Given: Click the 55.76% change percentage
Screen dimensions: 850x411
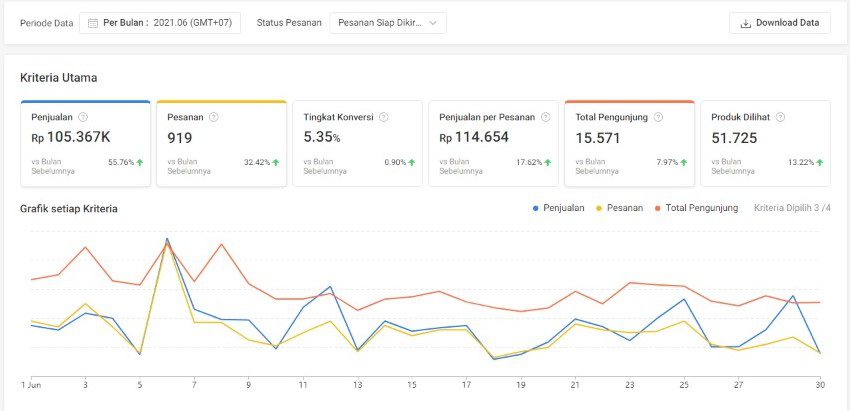Looking at the screenshot, I should coord(121,162).
